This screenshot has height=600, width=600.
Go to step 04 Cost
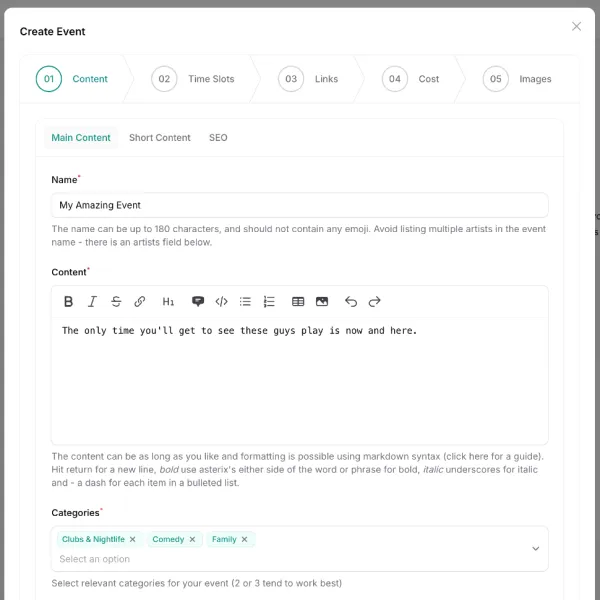(x=410, y=79)
